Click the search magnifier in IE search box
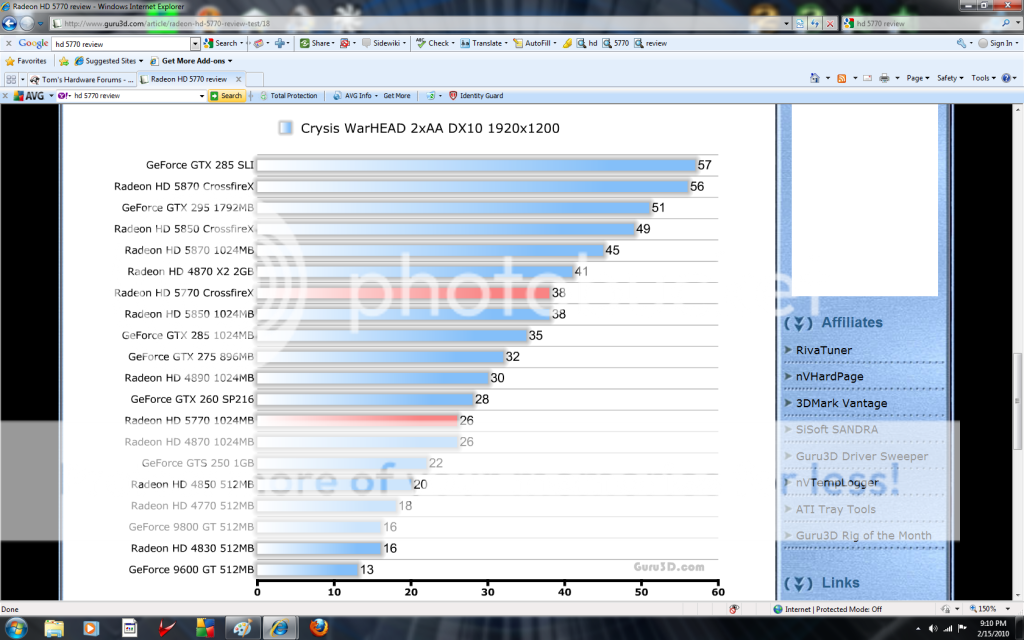Viewport: 1024px width, 640px height. click(x=1006, y=24)
